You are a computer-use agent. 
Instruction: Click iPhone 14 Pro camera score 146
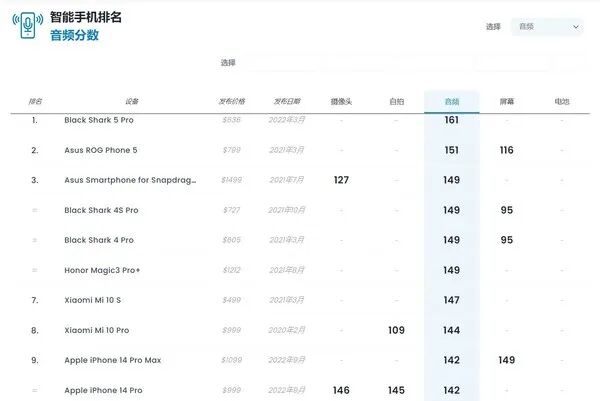[x=341, y=390]
